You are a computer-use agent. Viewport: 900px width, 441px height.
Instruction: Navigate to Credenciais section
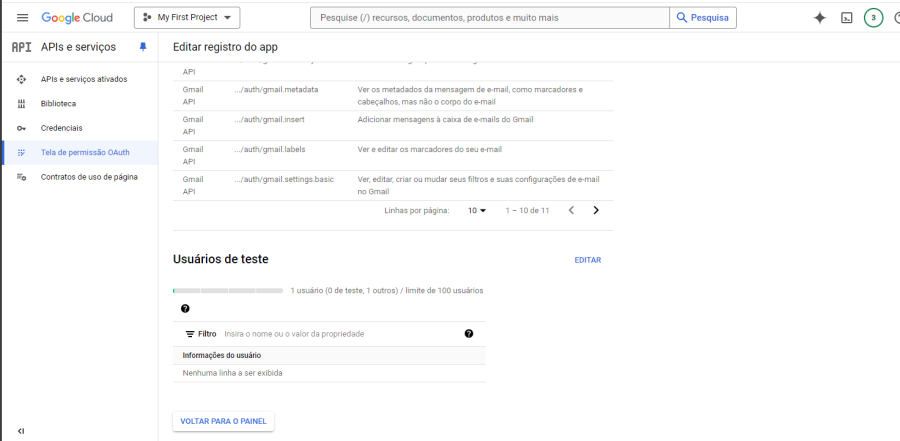coord(62,128)
